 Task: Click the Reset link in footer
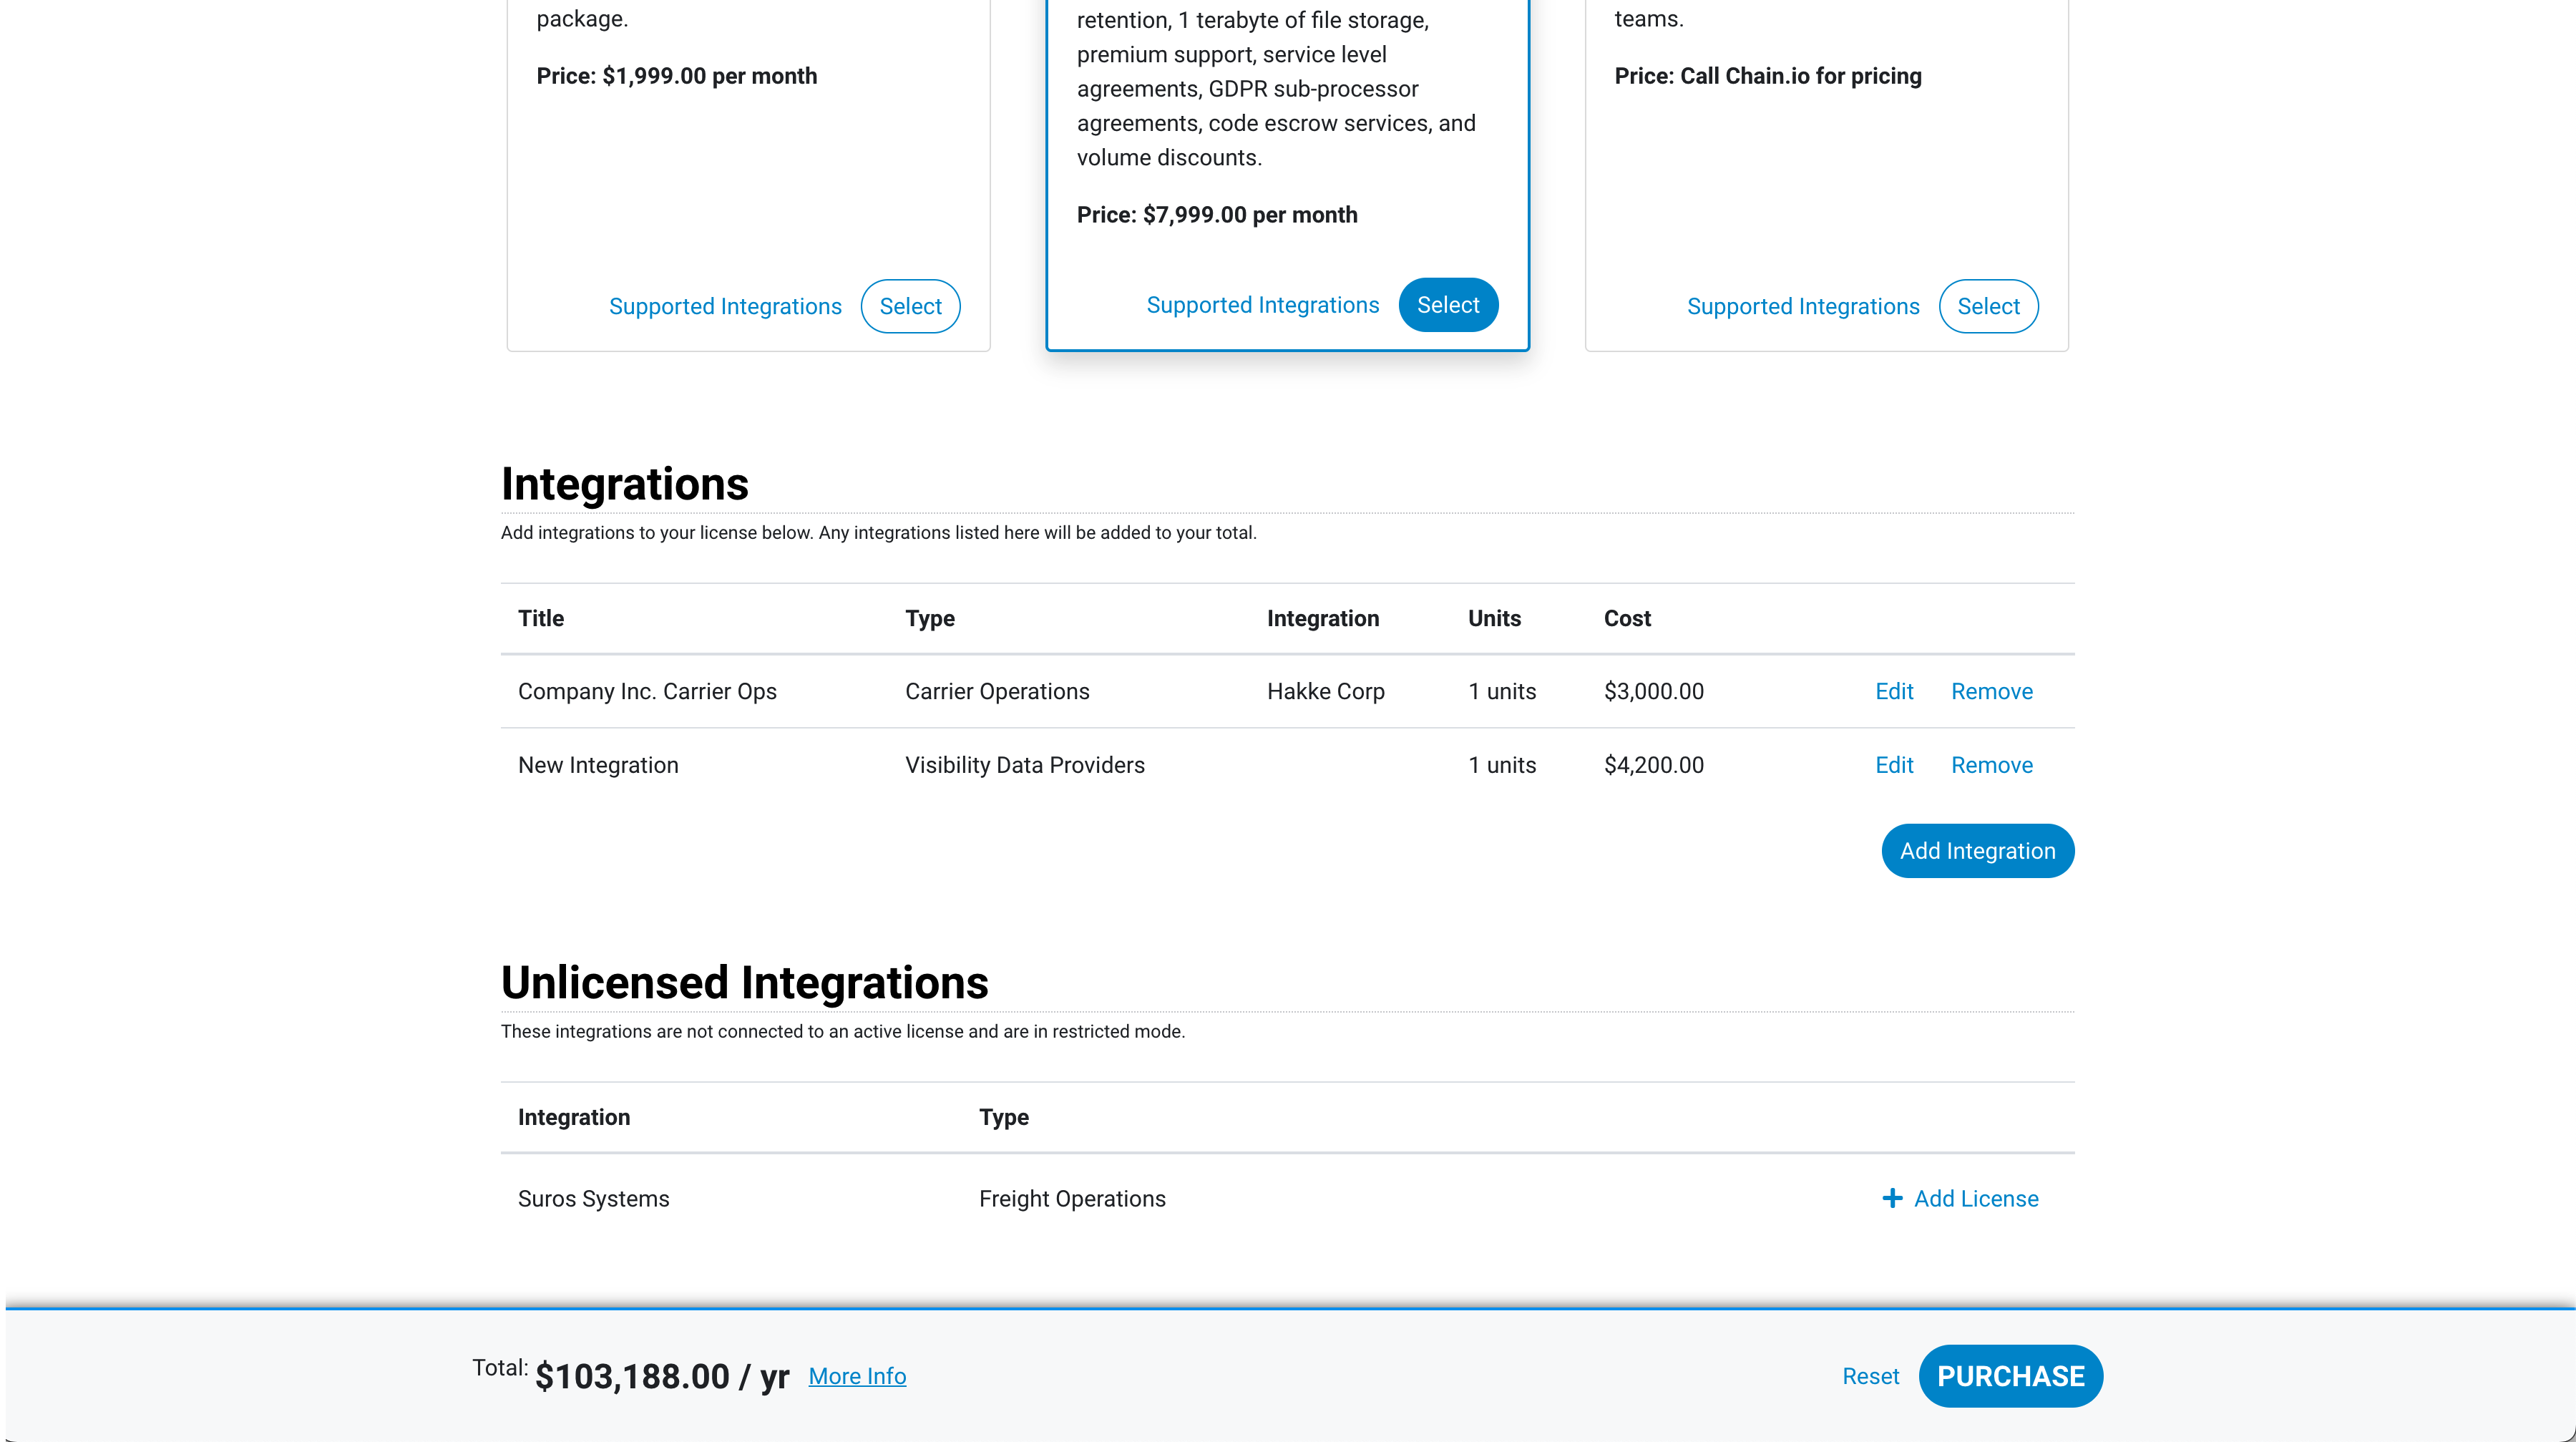coord(1870,1376)
